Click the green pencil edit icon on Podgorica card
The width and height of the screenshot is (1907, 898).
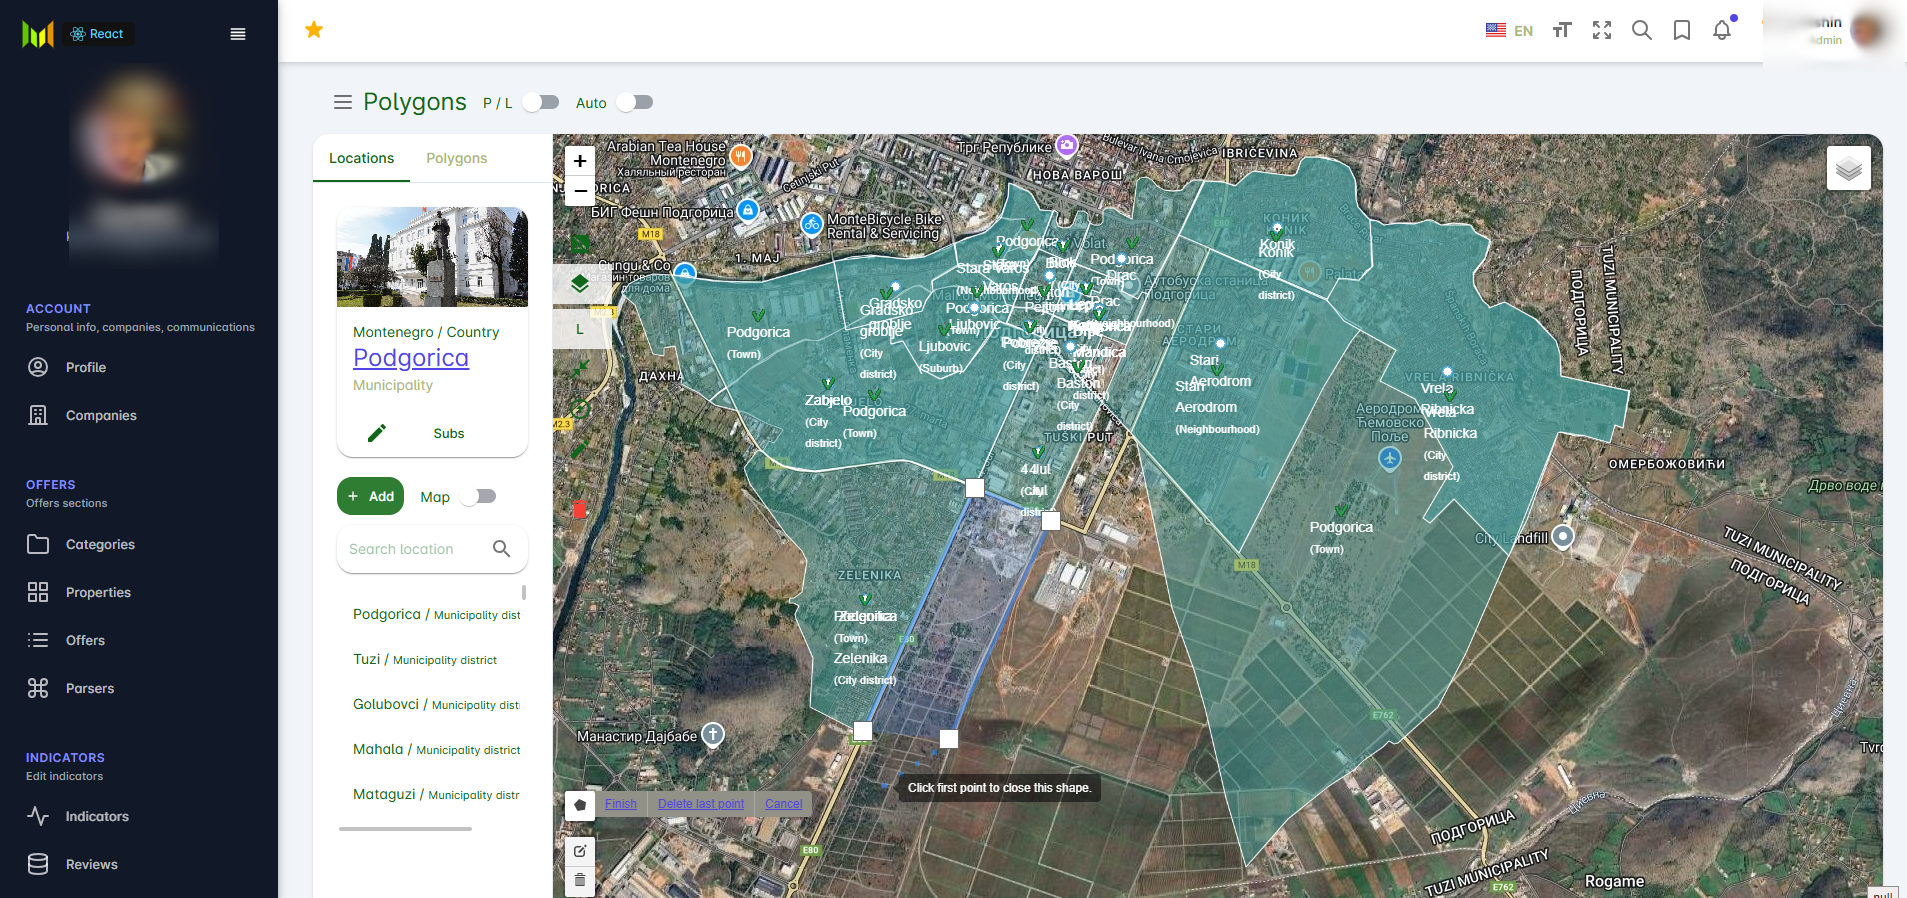[377, 433]
